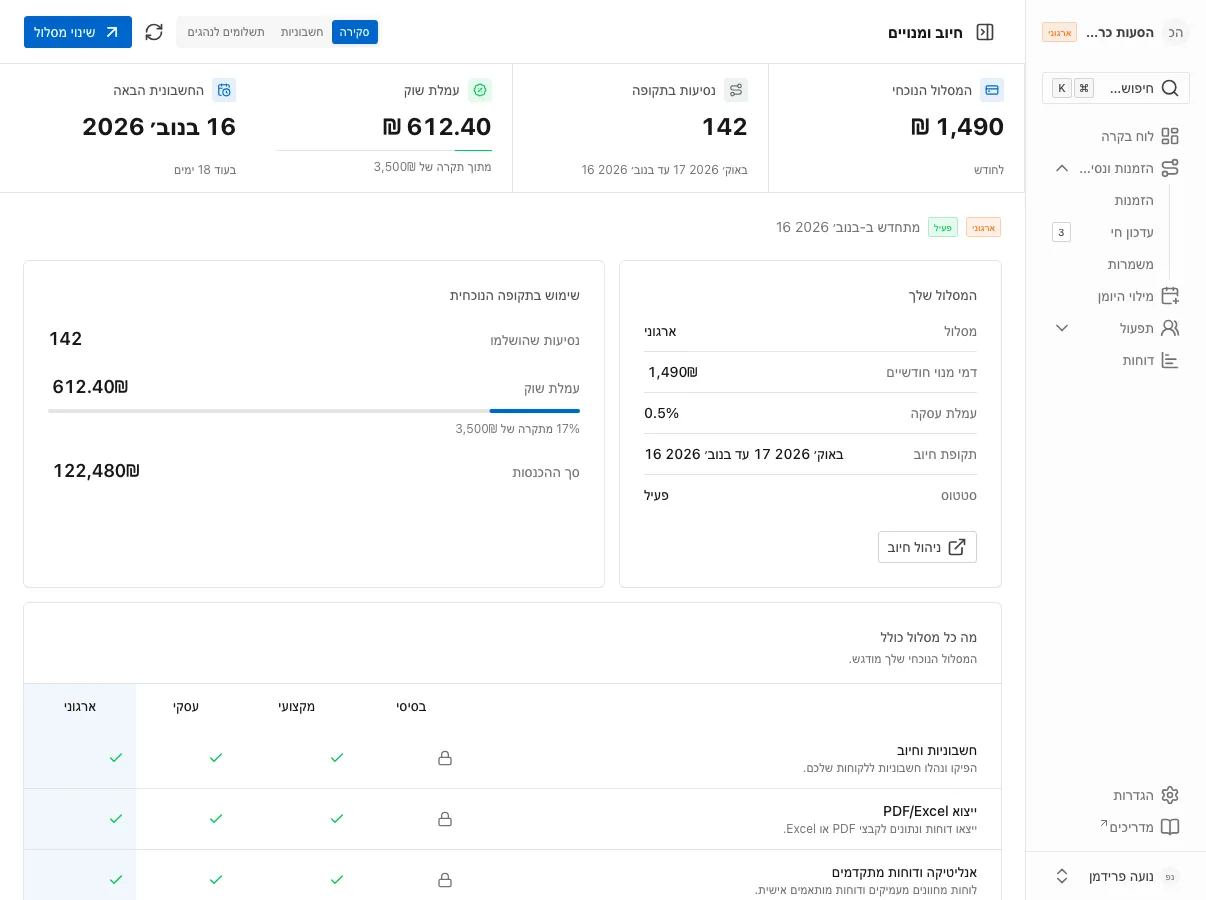Click credit card icon on המסלול הנוכחי
Screen dimensions: 1206x900
point(992,90)
